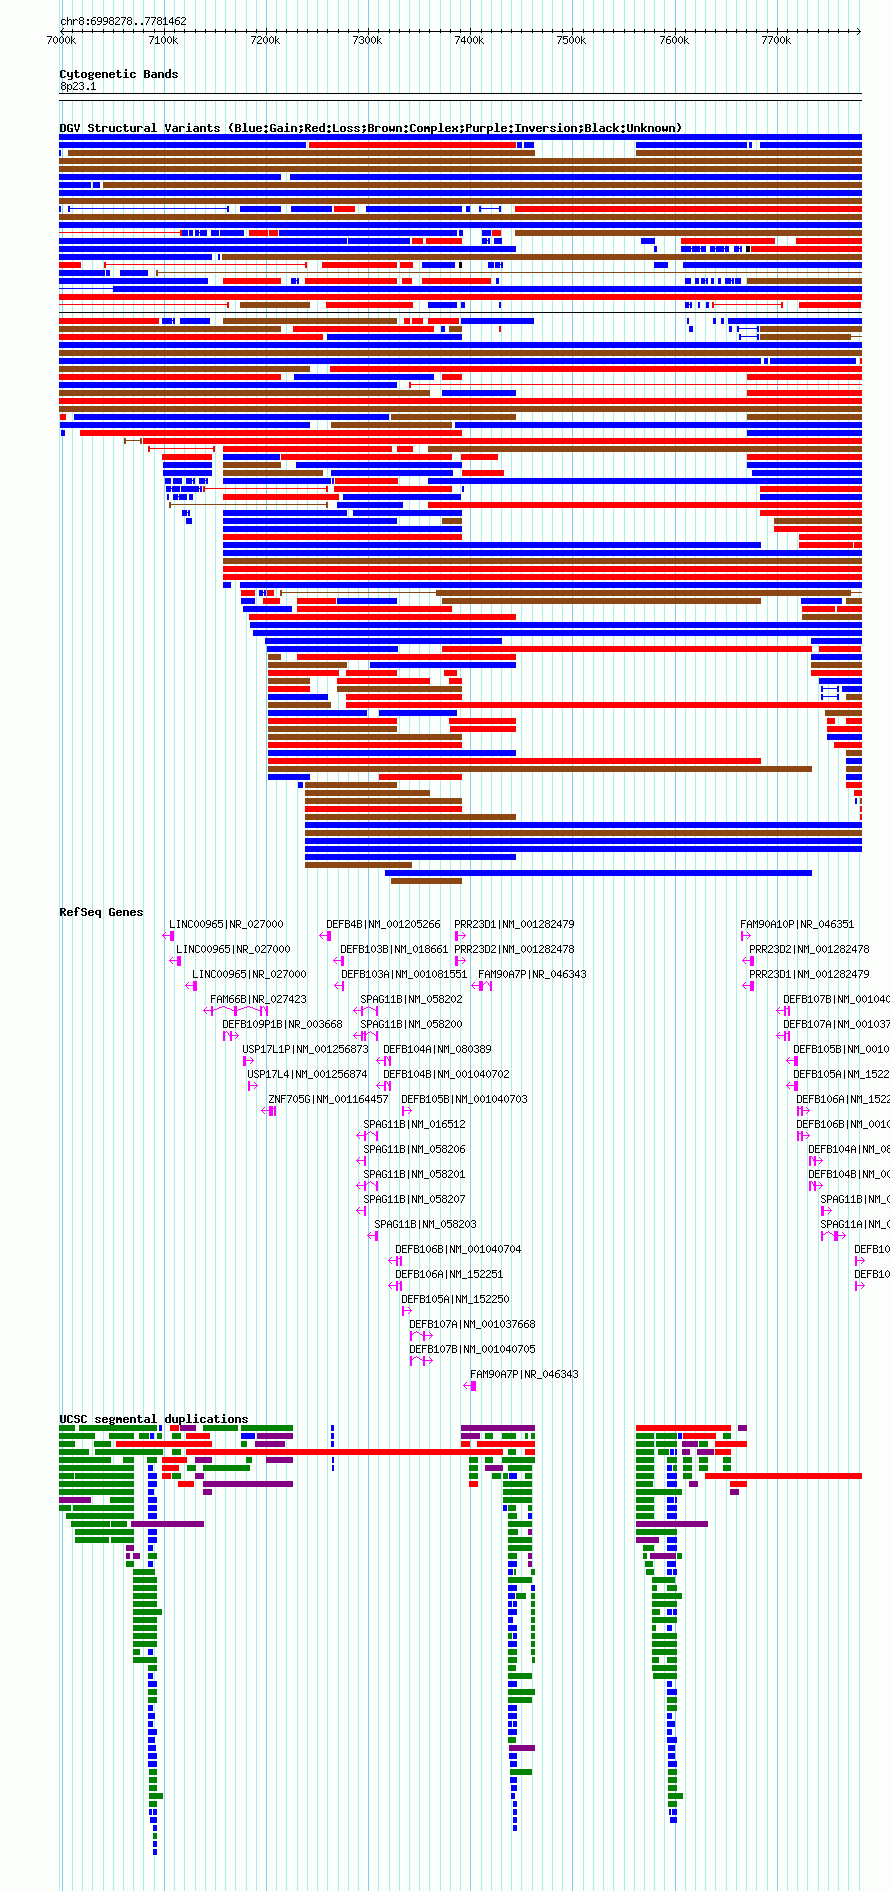Open gene USP17L1P|NM_001256873
The image size is (890, 1891).
(x=305, y=1049)
